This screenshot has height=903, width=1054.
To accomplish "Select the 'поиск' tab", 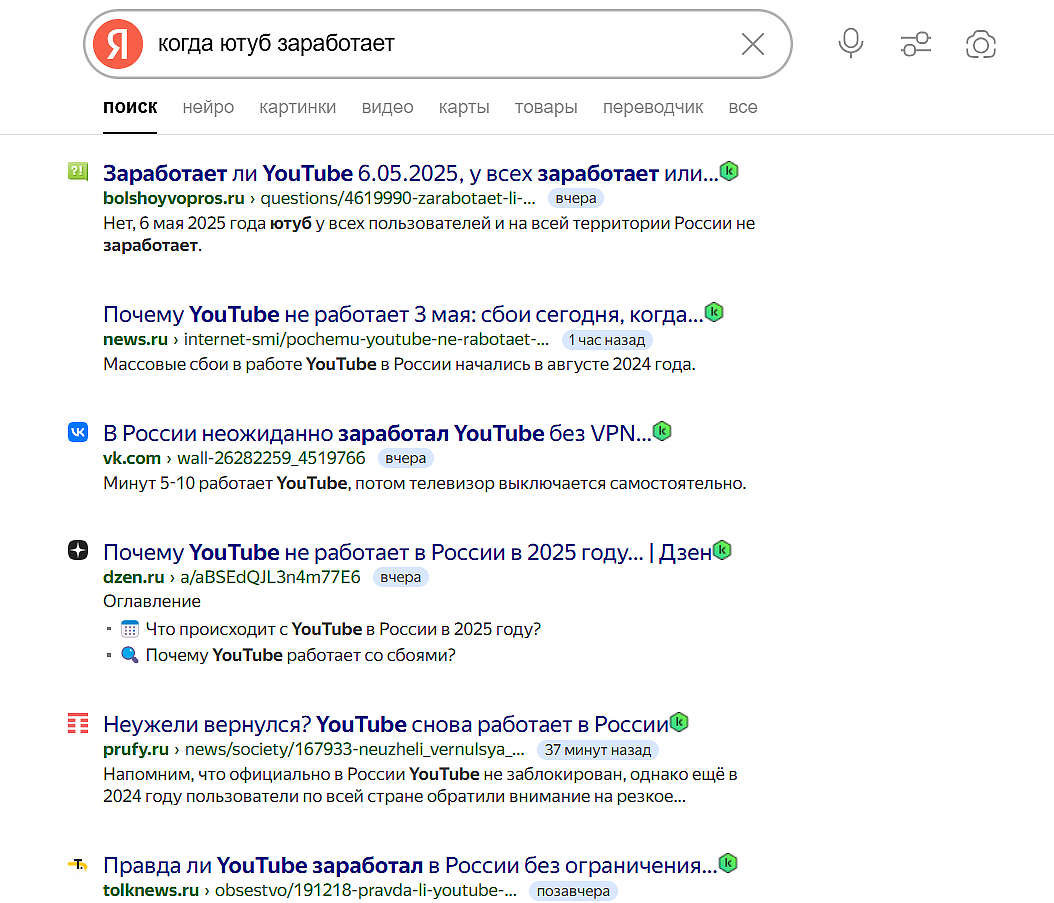I will [130, 107].
